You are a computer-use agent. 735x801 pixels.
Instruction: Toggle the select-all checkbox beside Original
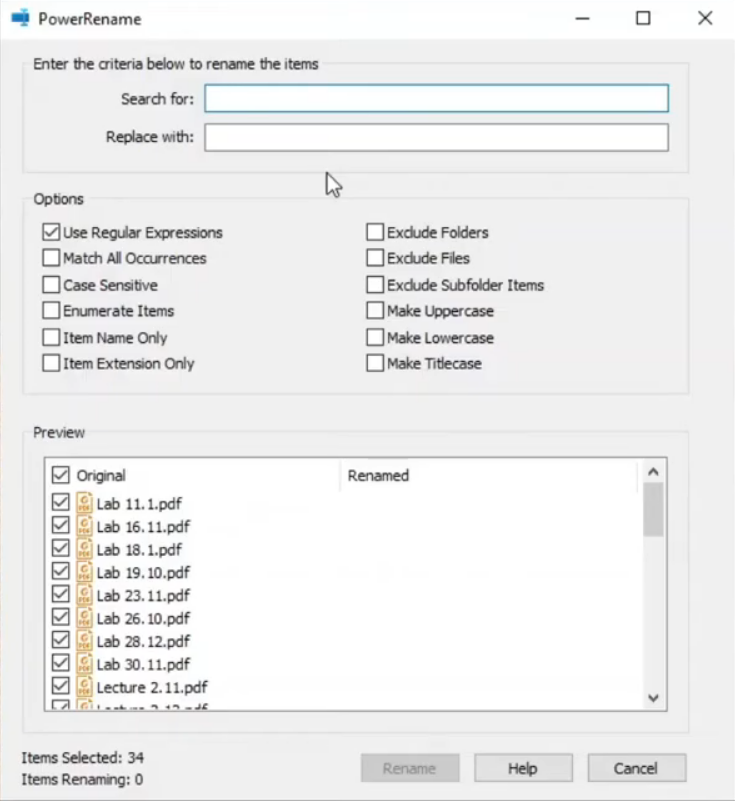[x=61, y=475]
